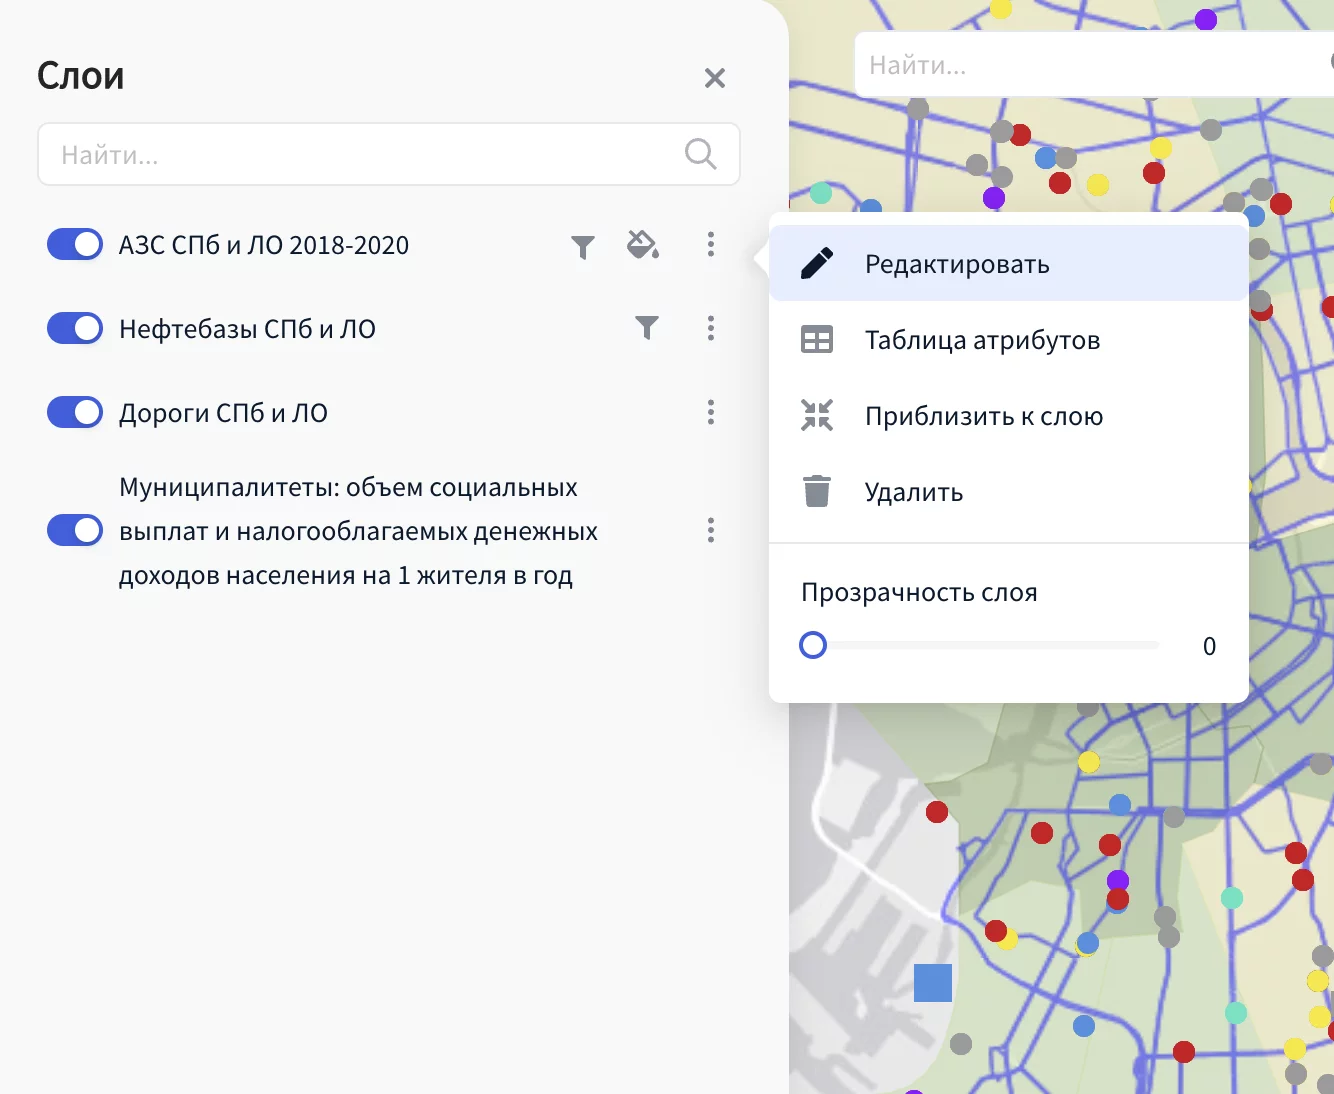The height and width of the screenshot is (1094, 1334).
Task: Hide the Дороги СПб и ЛО layer
Action: point(75,412)
